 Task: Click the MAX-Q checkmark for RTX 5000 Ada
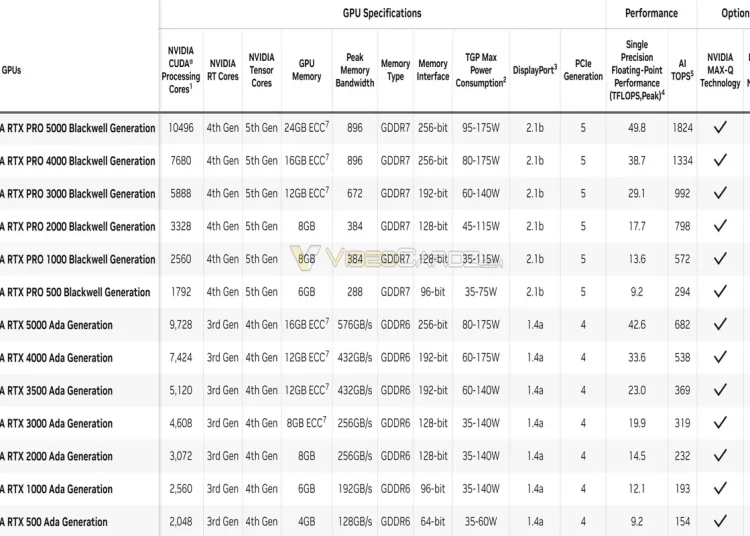[720, 324]
